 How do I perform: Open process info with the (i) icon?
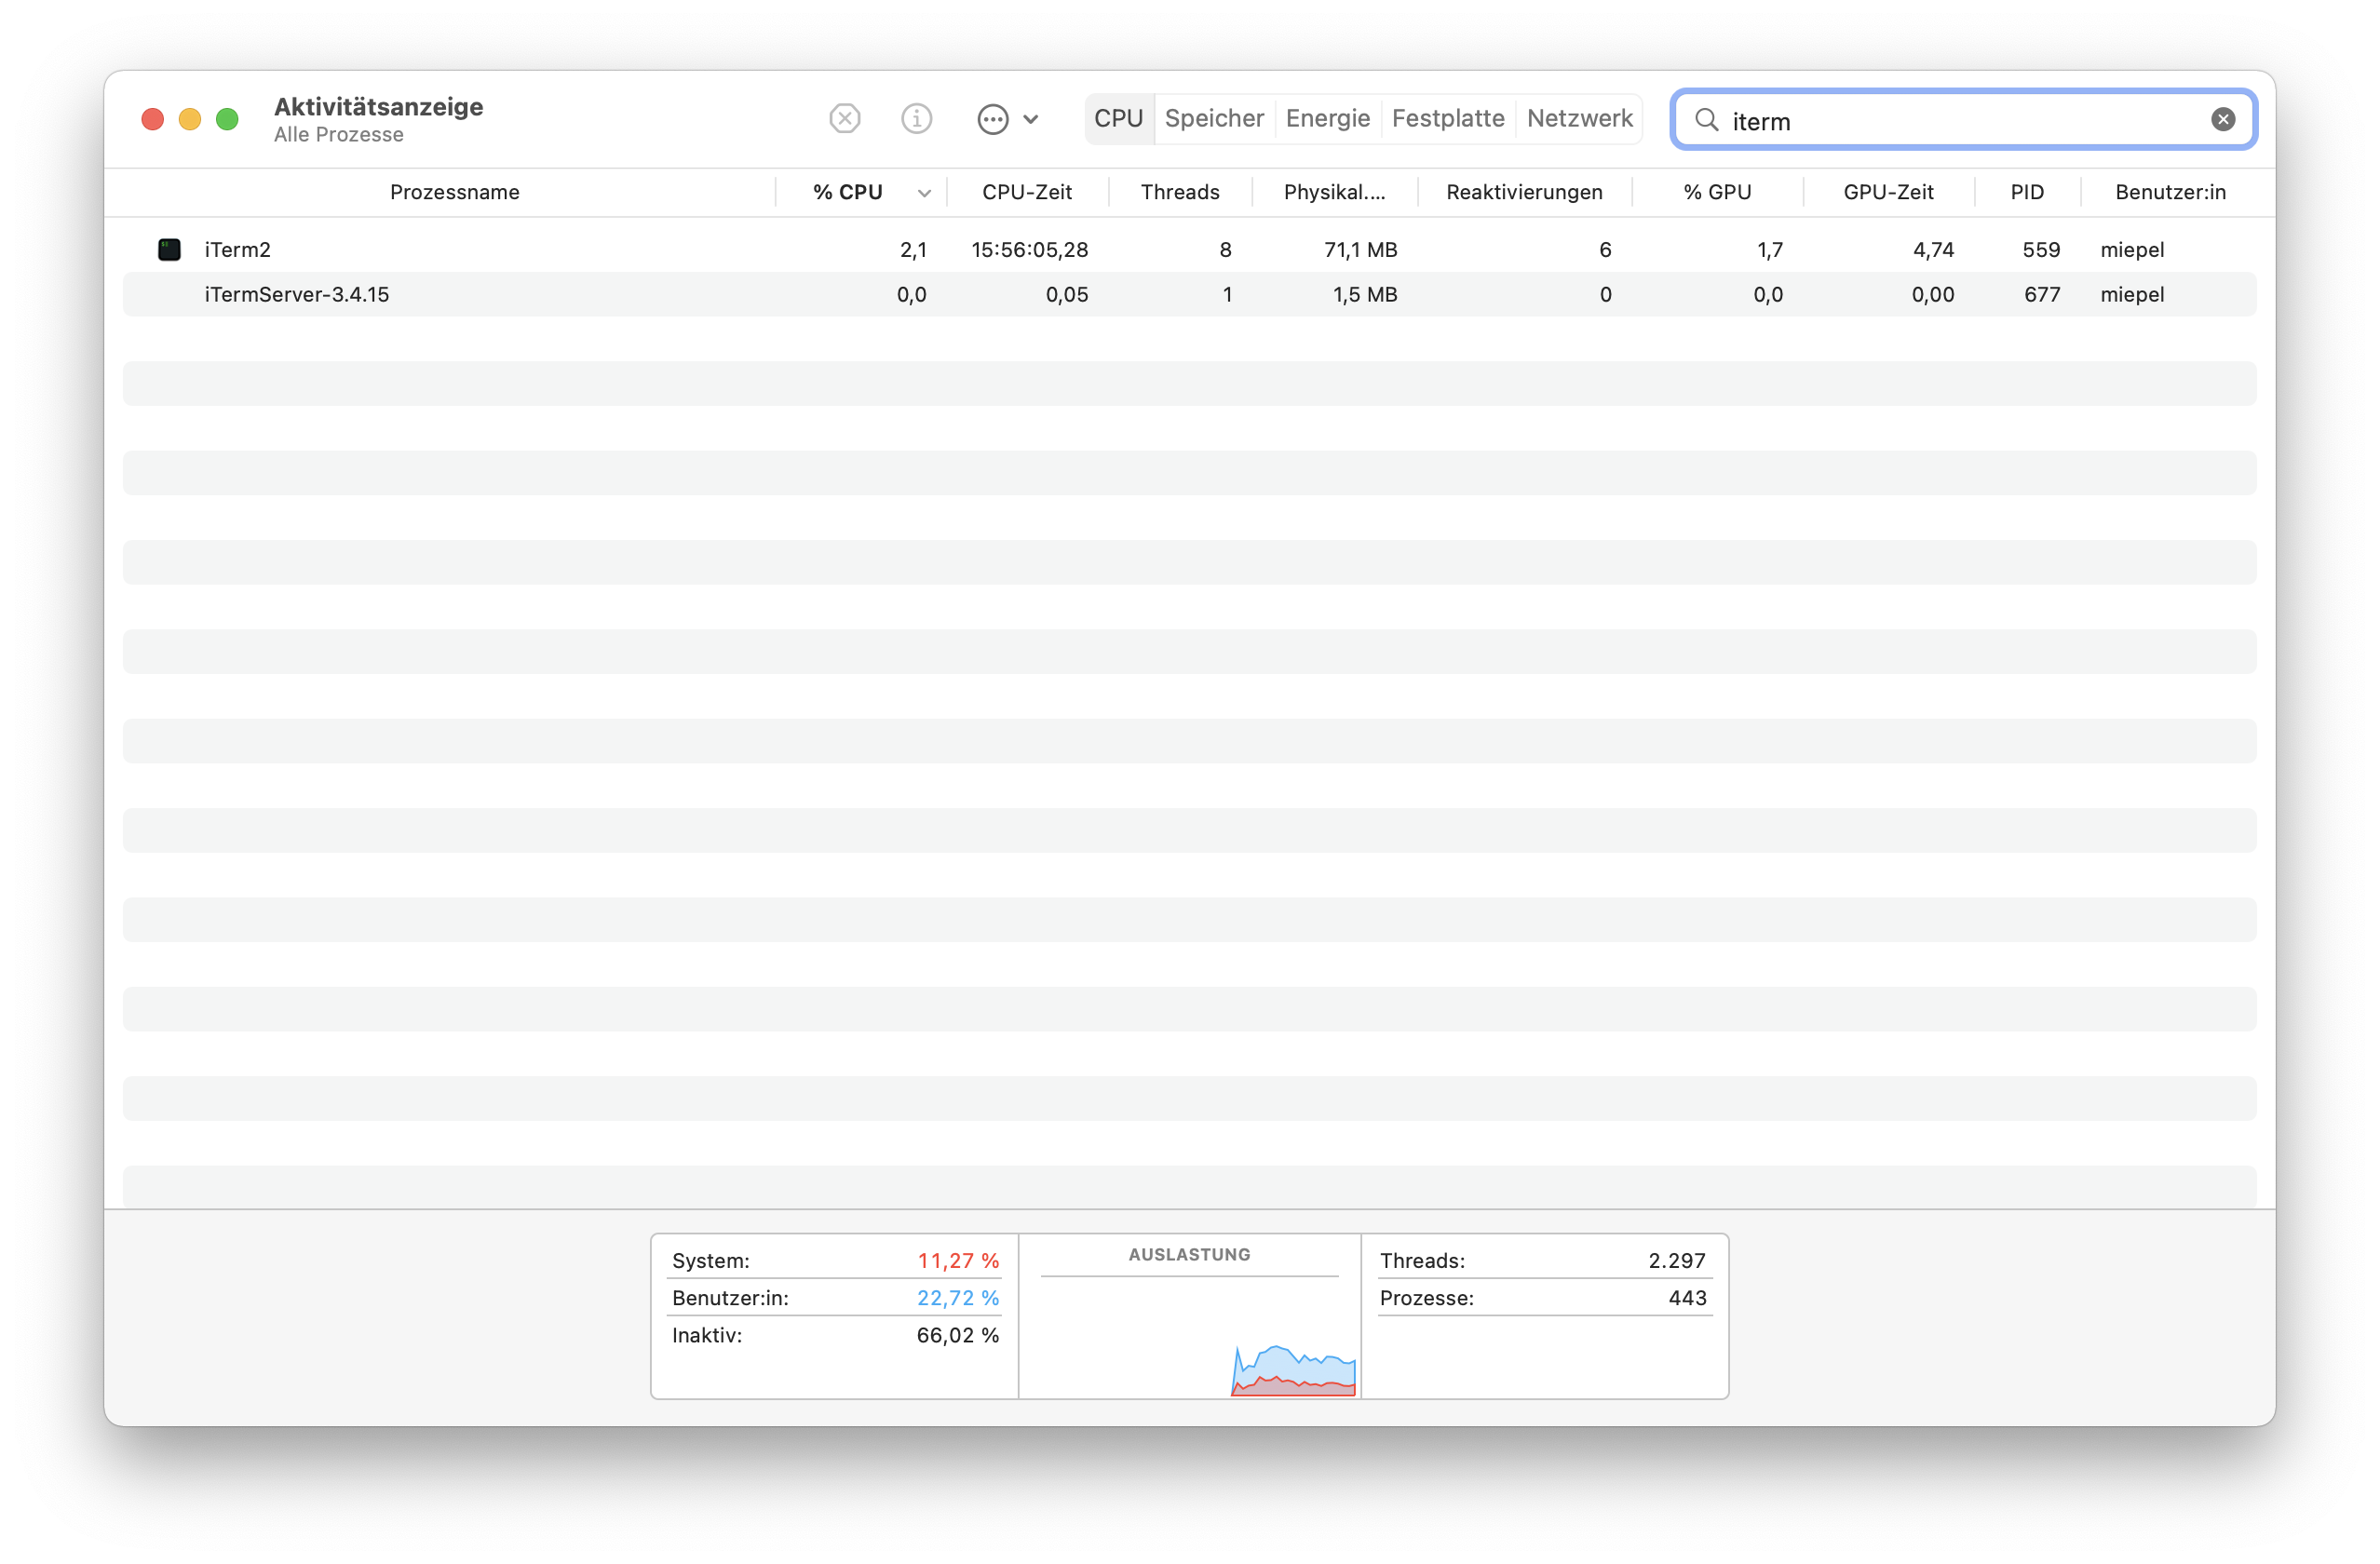click(916, 119)
